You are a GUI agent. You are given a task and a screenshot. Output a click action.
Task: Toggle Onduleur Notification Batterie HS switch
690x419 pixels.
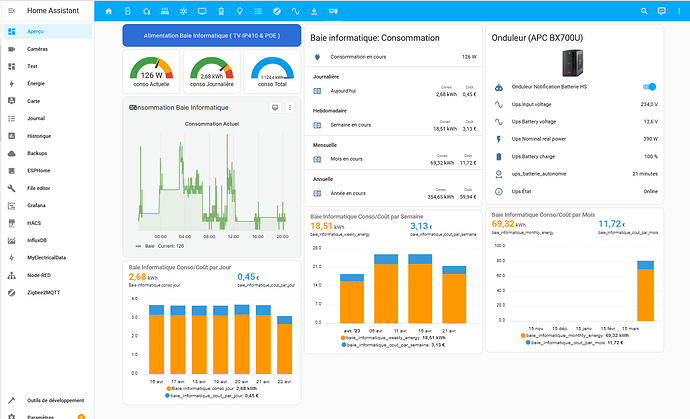click(x=649, y=87)
